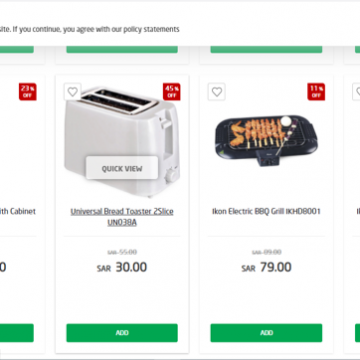
Task: Click the SAR 30.00 toaster price
Action: (122, 267)
